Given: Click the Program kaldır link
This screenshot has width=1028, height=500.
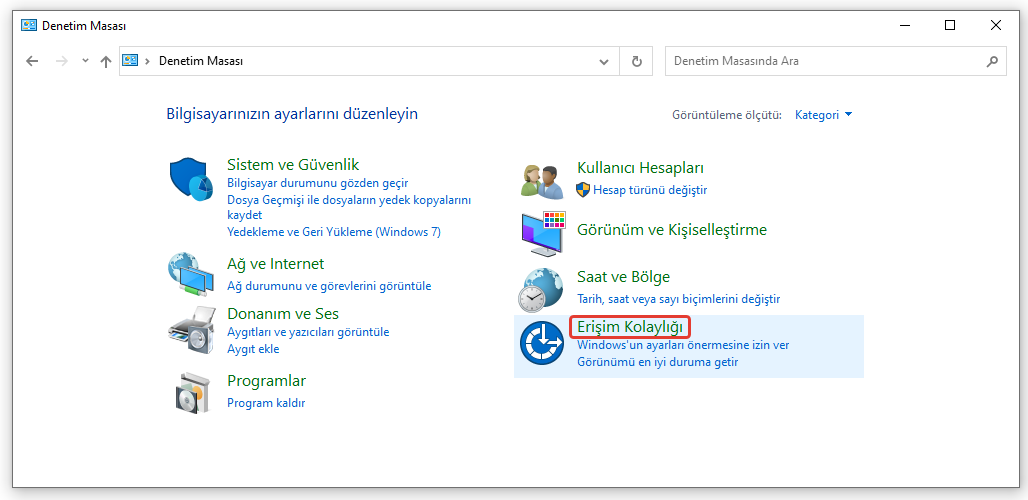Looking at the screenshot, I should [x=266, y=403].
